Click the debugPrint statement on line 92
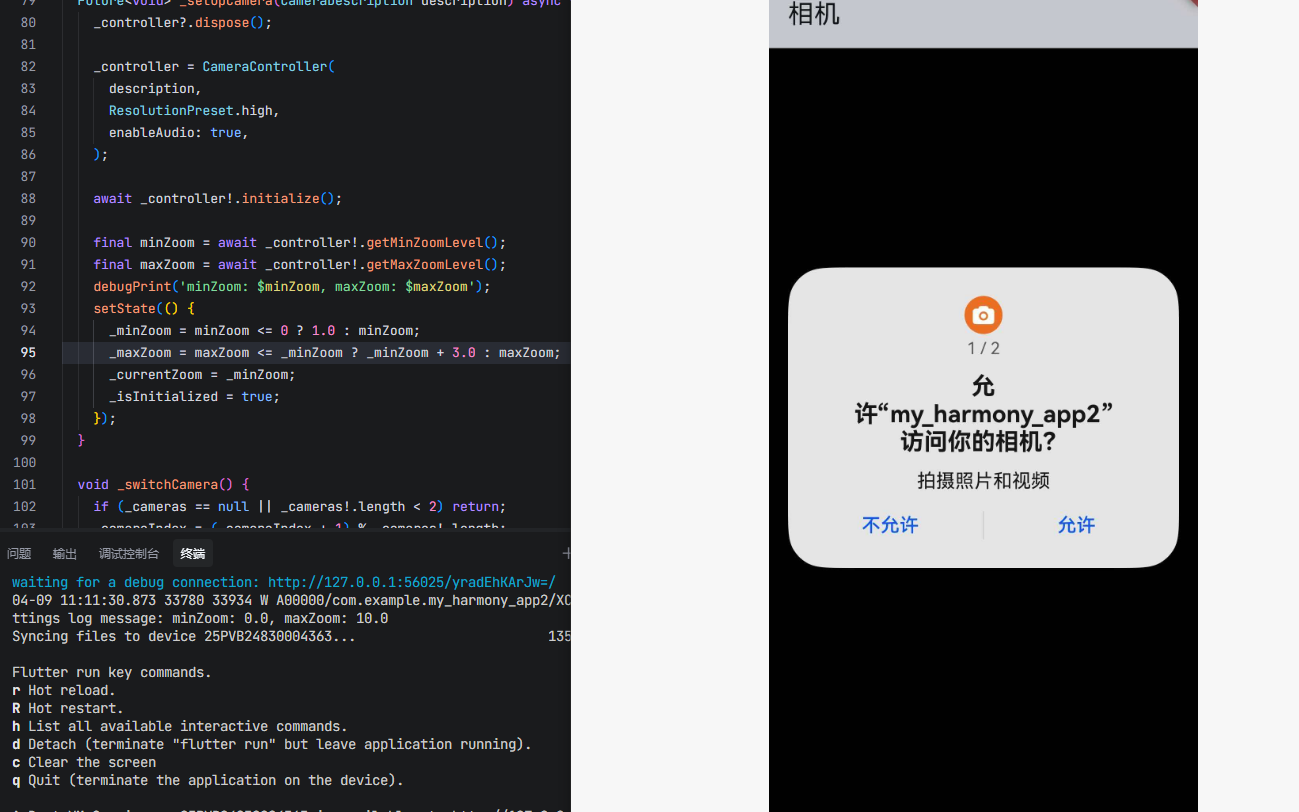This screenshot has height=812, width=1299. click(x=292, y=286)
